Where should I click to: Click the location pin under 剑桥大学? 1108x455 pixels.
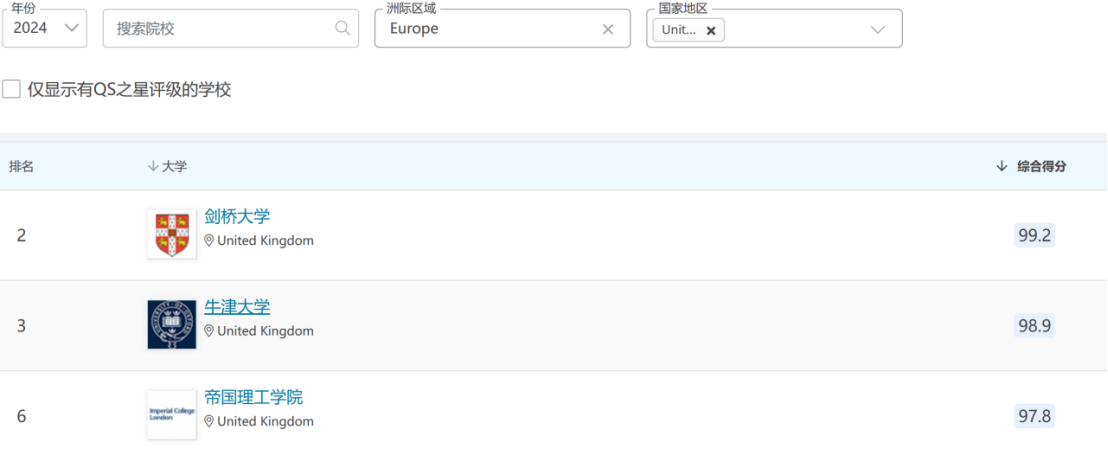click(208, 241)
